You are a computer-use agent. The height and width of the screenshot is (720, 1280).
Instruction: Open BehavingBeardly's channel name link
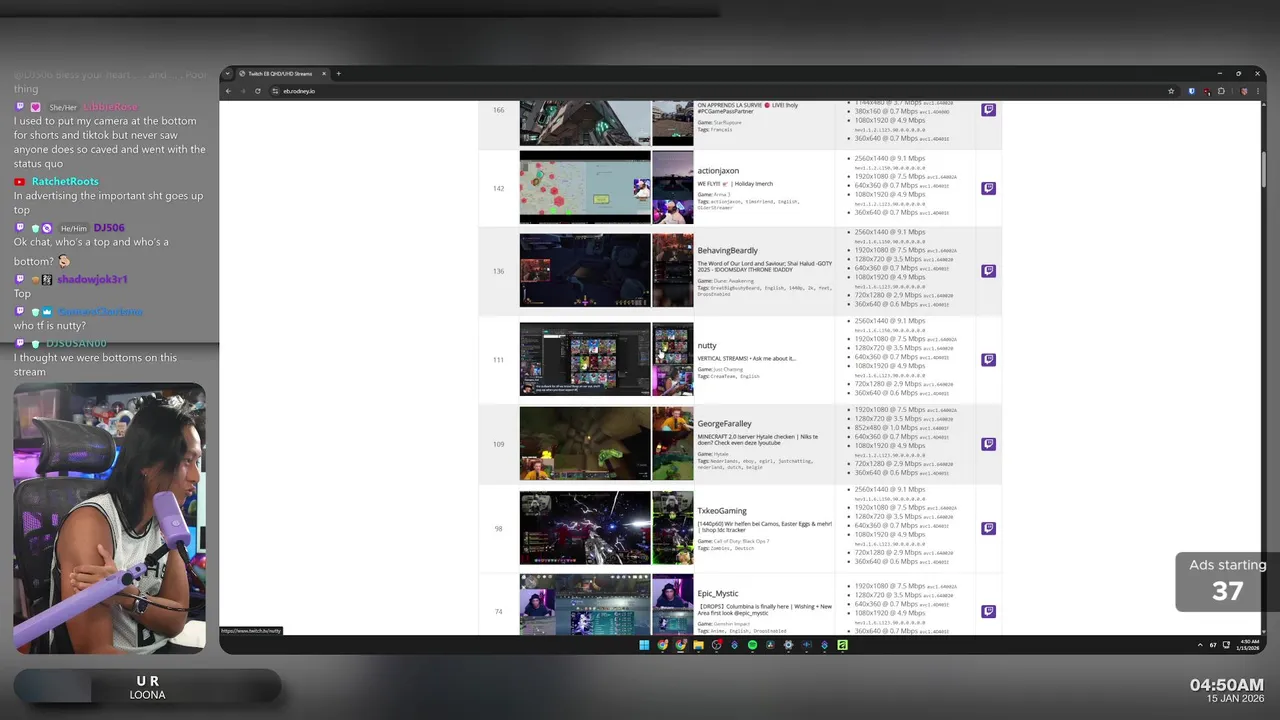click(x=727, y=251)
